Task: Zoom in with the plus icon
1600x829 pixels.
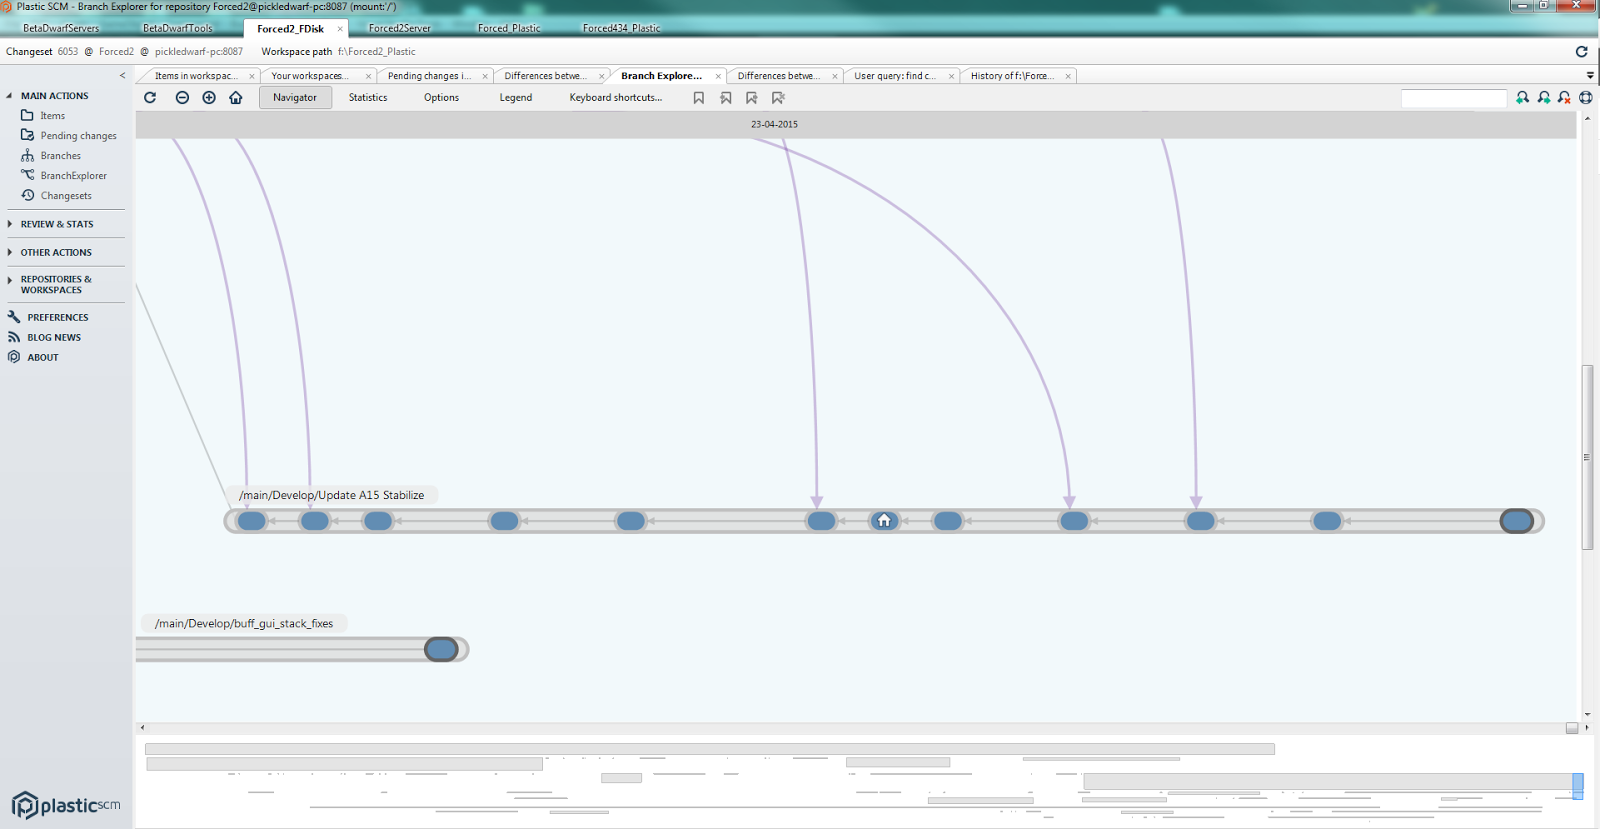Action: (x=209, y=97)
